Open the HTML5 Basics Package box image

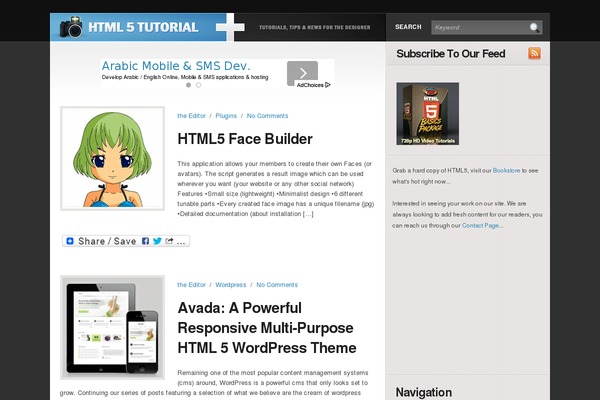pyautogui.click(x=428, y=114)
